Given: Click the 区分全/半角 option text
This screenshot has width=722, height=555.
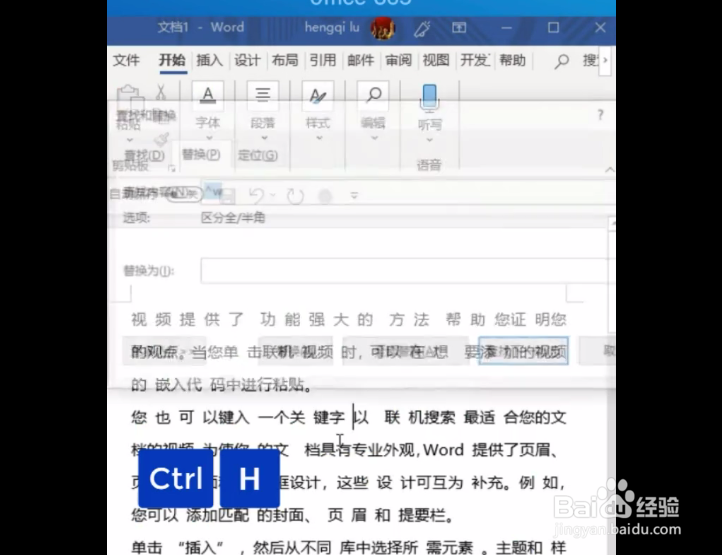Looking at the screenshot, I should [233, 218].
